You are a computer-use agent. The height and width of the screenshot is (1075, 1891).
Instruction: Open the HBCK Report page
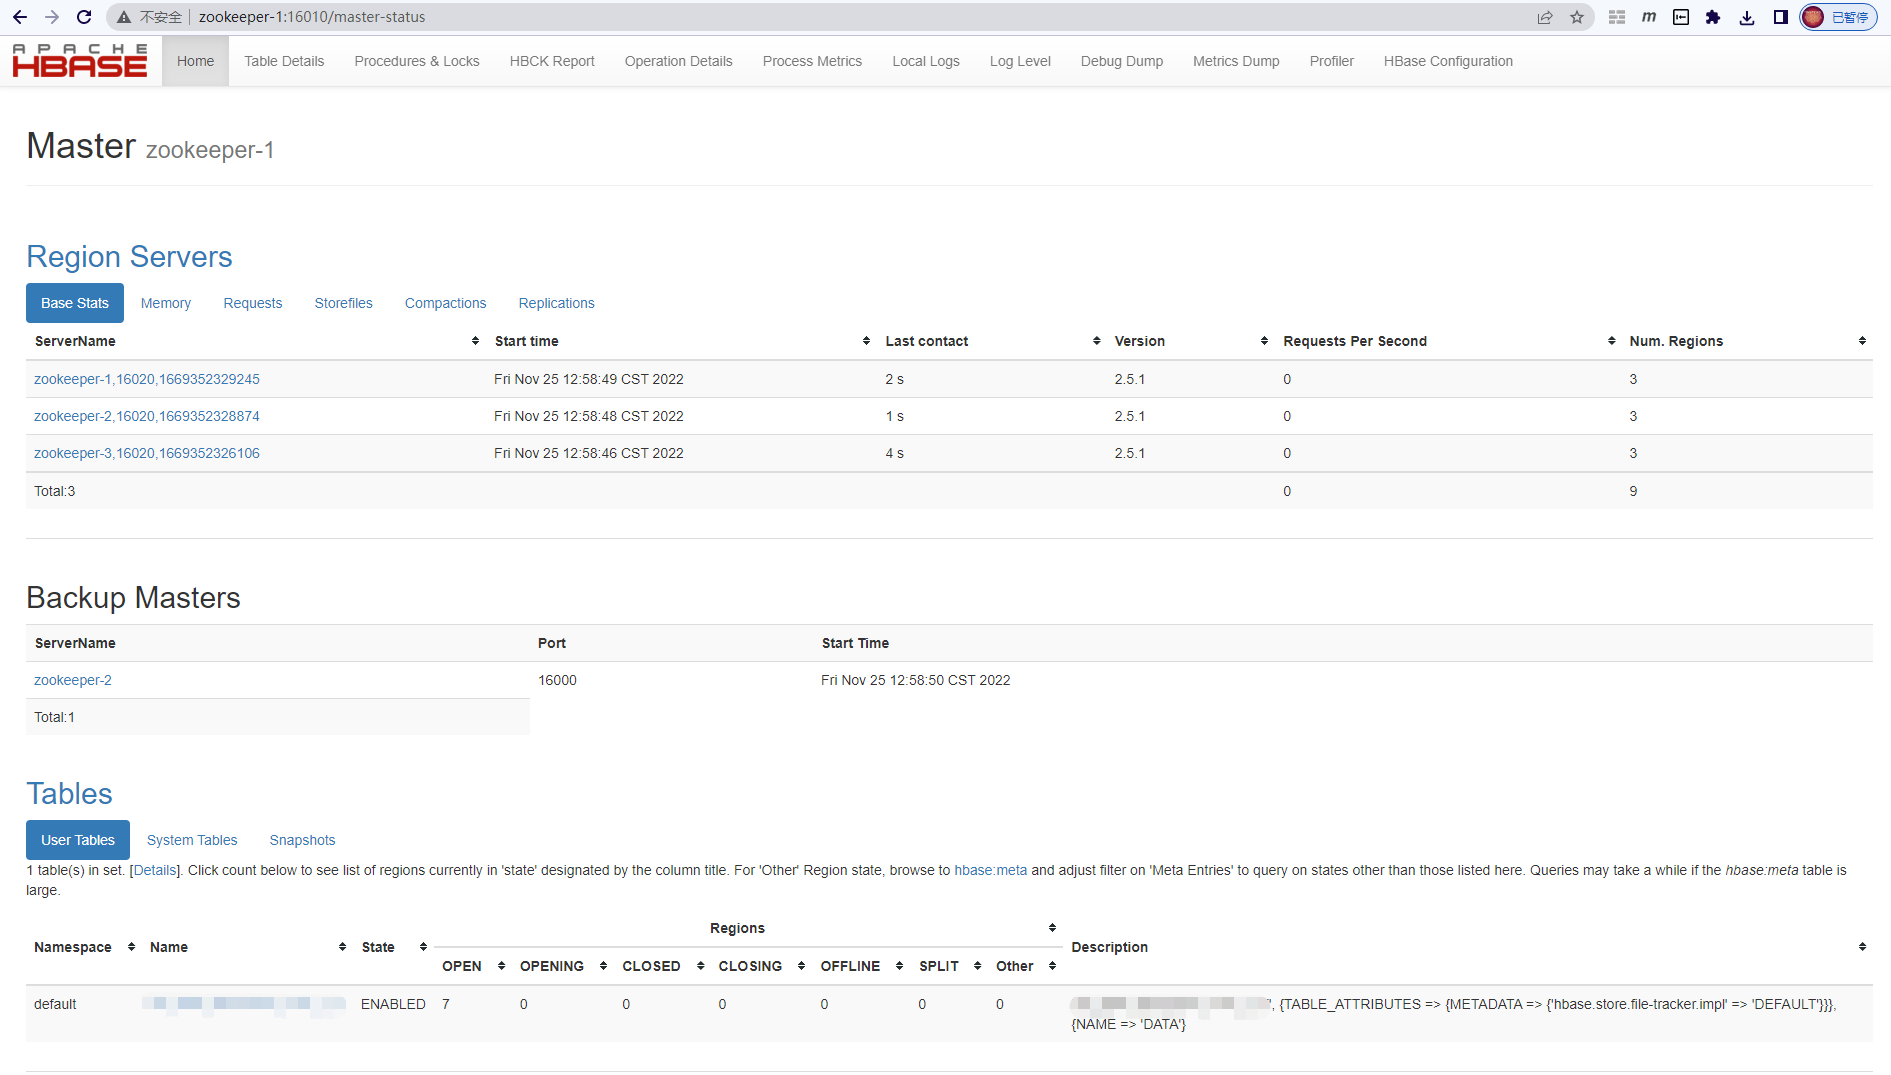click(551, 61)
